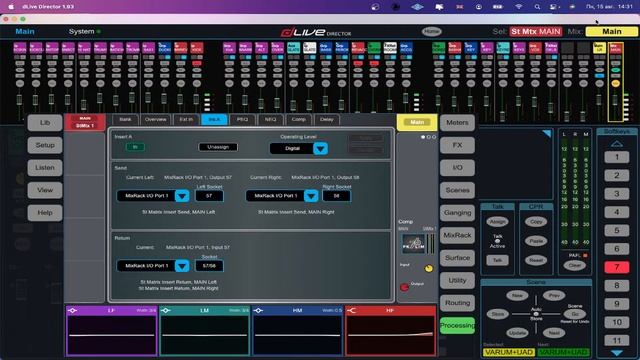The image size is (640, 360).
Task: Select the HM EQ band thumbnail
Action: [x=298, y=331]
